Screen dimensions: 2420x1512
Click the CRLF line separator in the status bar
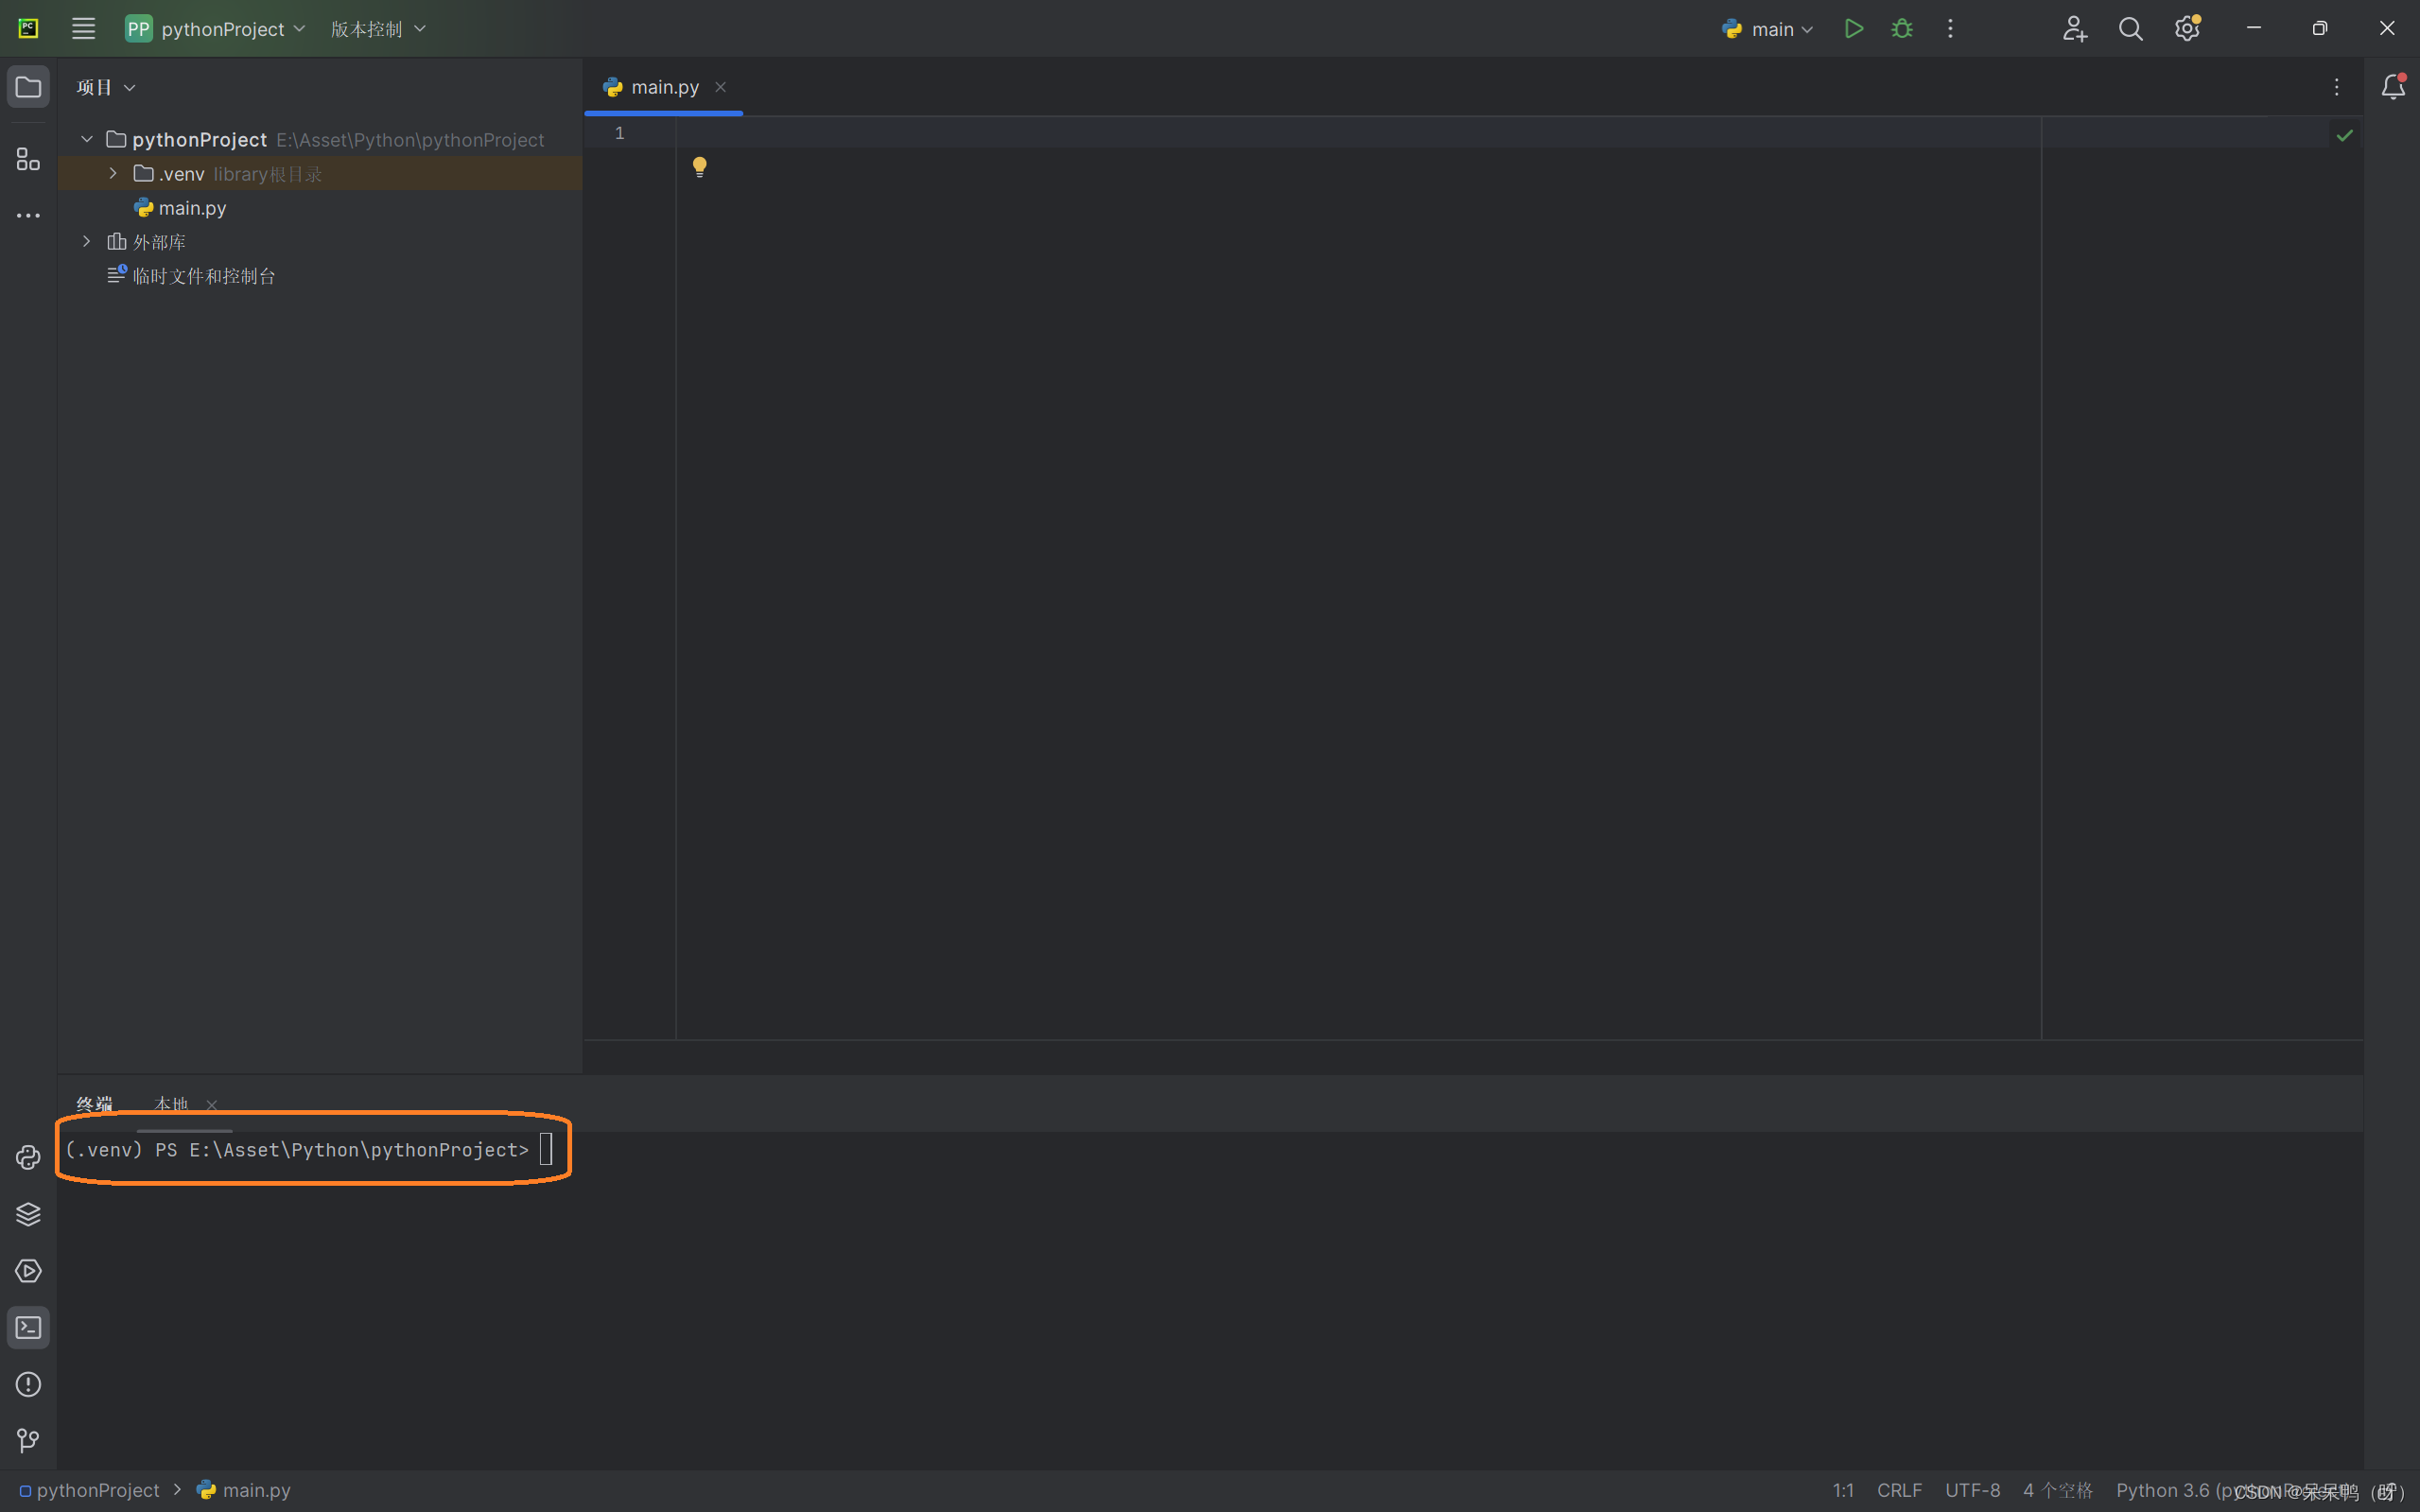[1899, 1490]
